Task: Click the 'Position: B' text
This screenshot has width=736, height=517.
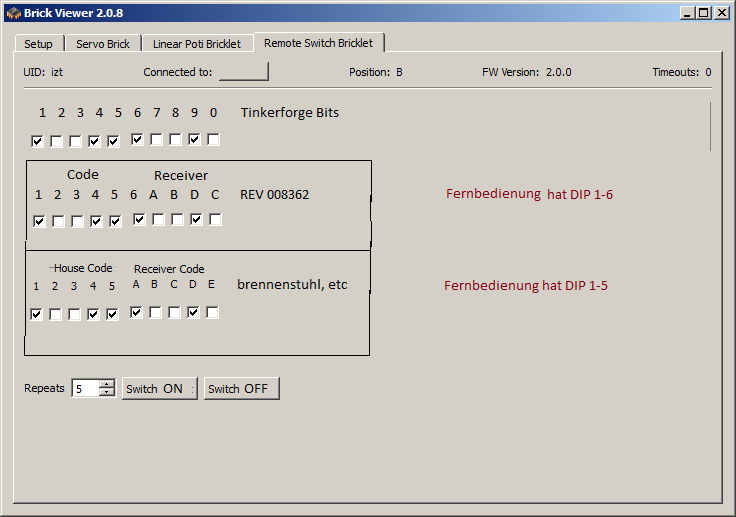Action: [376, 72]
